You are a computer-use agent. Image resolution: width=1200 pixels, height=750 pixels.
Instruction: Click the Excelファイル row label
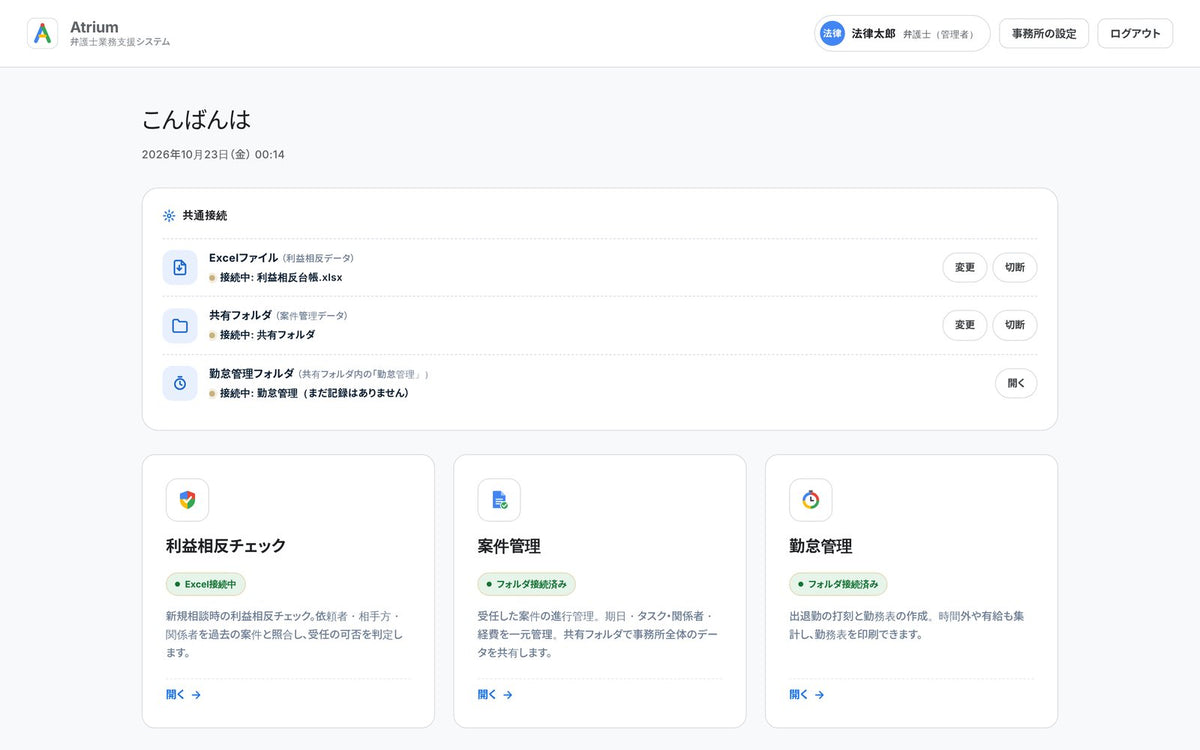pos(243,257)
